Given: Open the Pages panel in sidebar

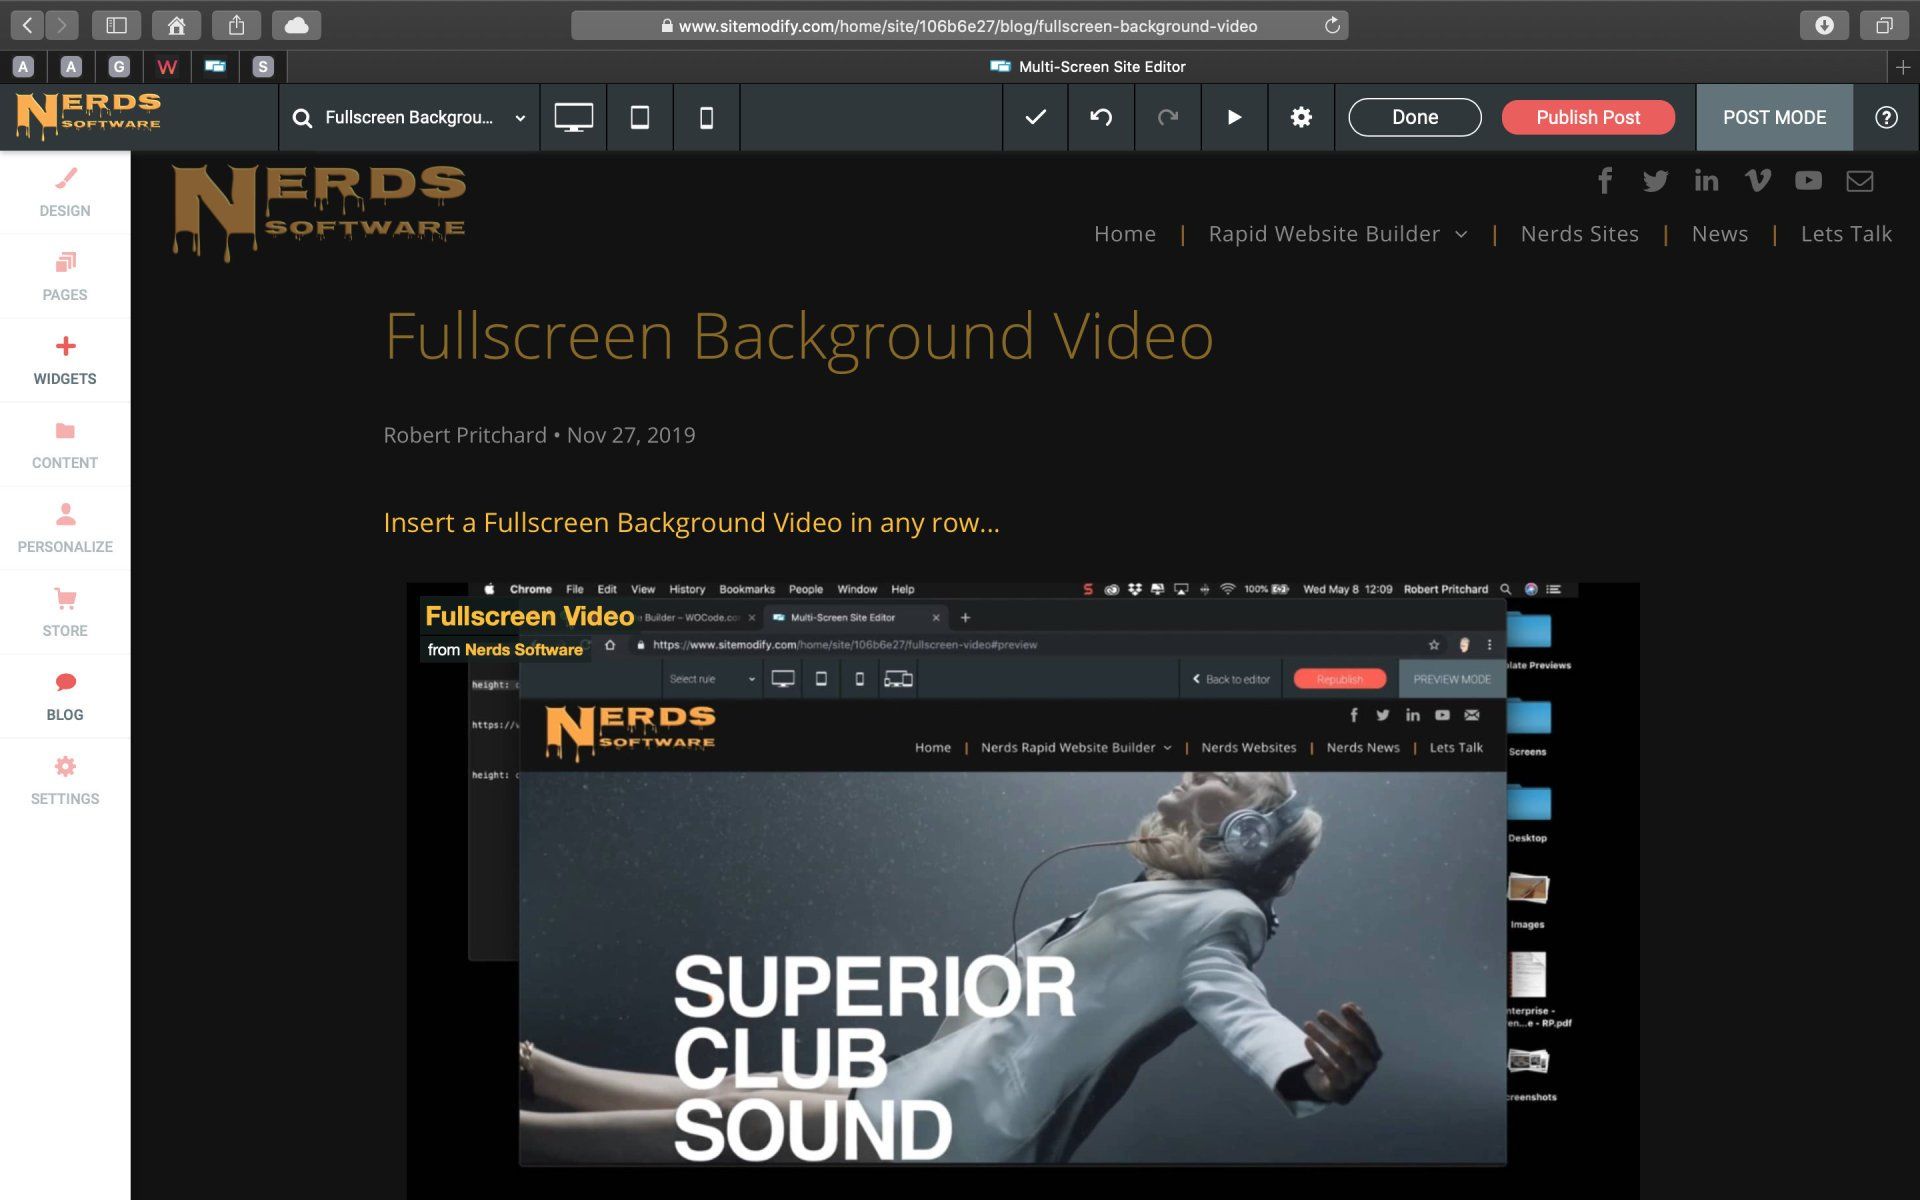Looking at the screenshot, I should [65, 277].
